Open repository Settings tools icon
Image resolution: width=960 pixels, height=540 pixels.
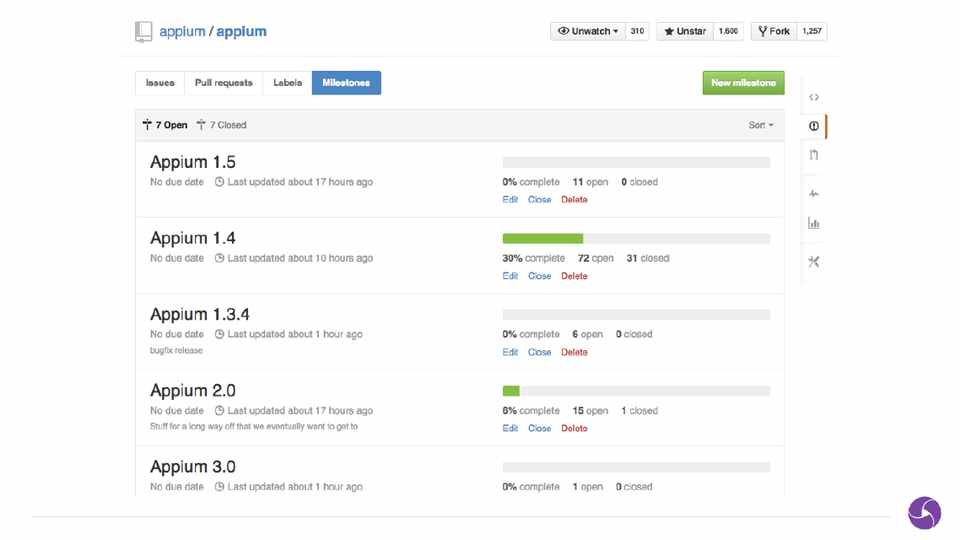pyautogui.click(x=814, y=262)
